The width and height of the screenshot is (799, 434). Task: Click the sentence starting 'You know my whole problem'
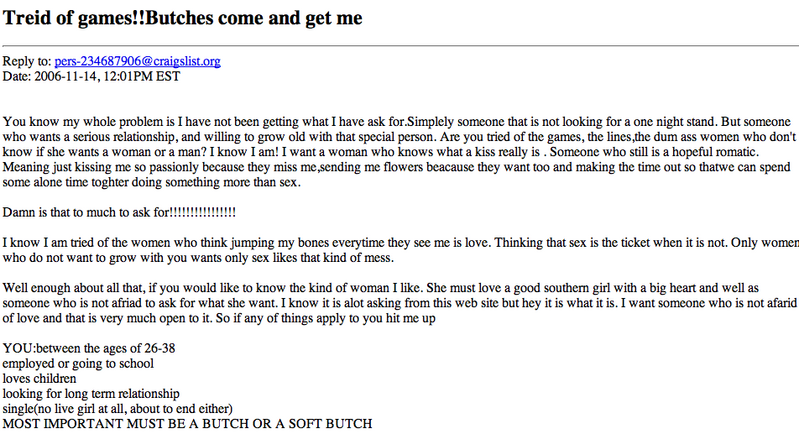205,122
